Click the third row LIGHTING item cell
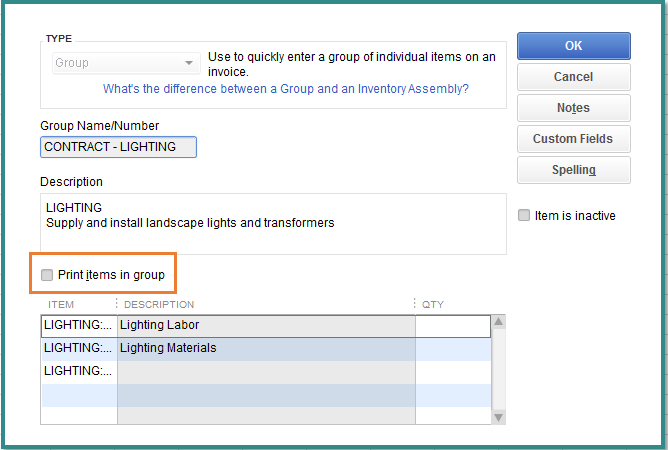This screenshot has width=668, height=450. pos(79,371)
